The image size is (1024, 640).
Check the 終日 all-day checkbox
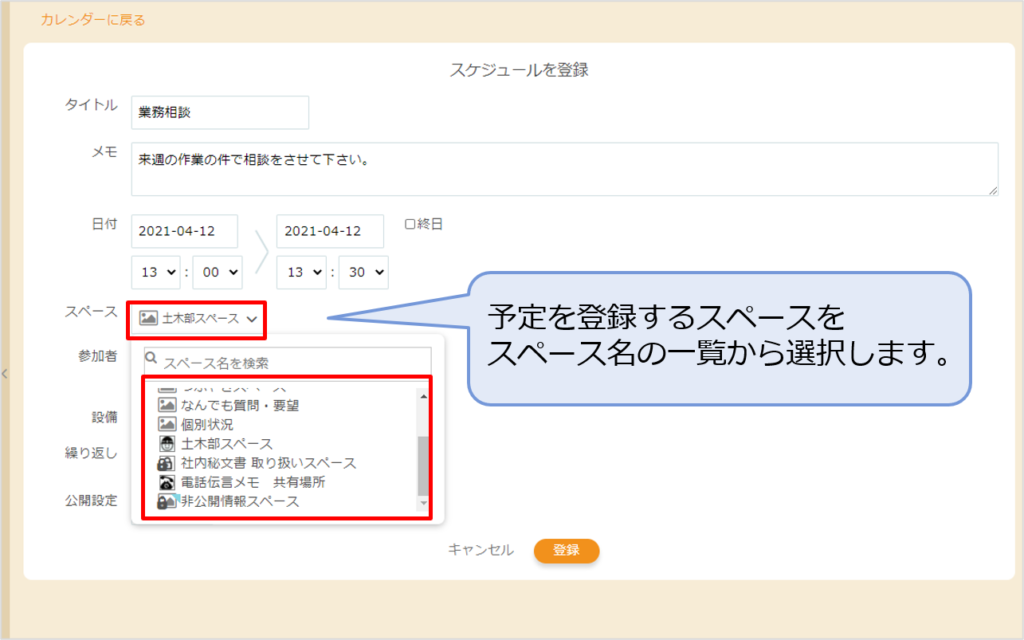[x=409, y=224]
